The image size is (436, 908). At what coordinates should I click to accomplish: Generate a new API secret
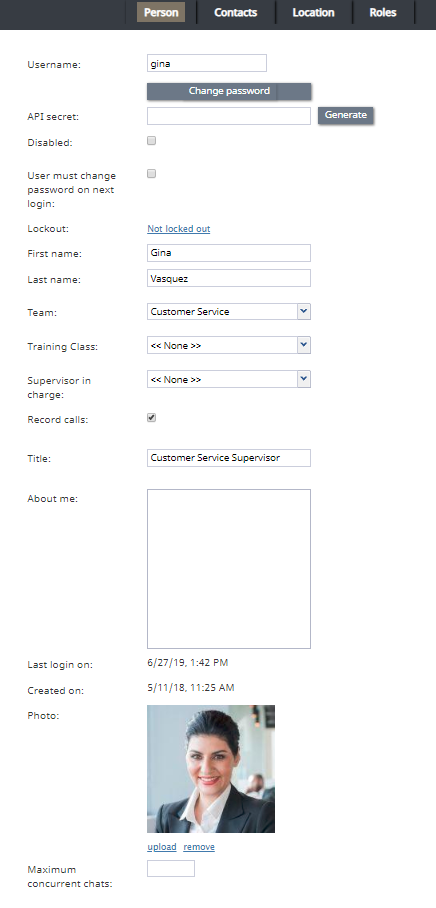(x=346, y=115)
